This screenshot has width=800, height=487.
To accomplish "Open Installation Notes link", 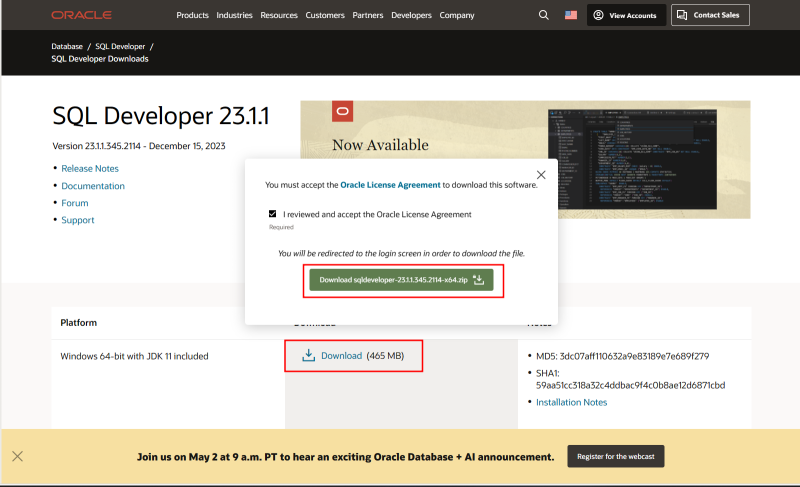I will (x=571, y=402).
